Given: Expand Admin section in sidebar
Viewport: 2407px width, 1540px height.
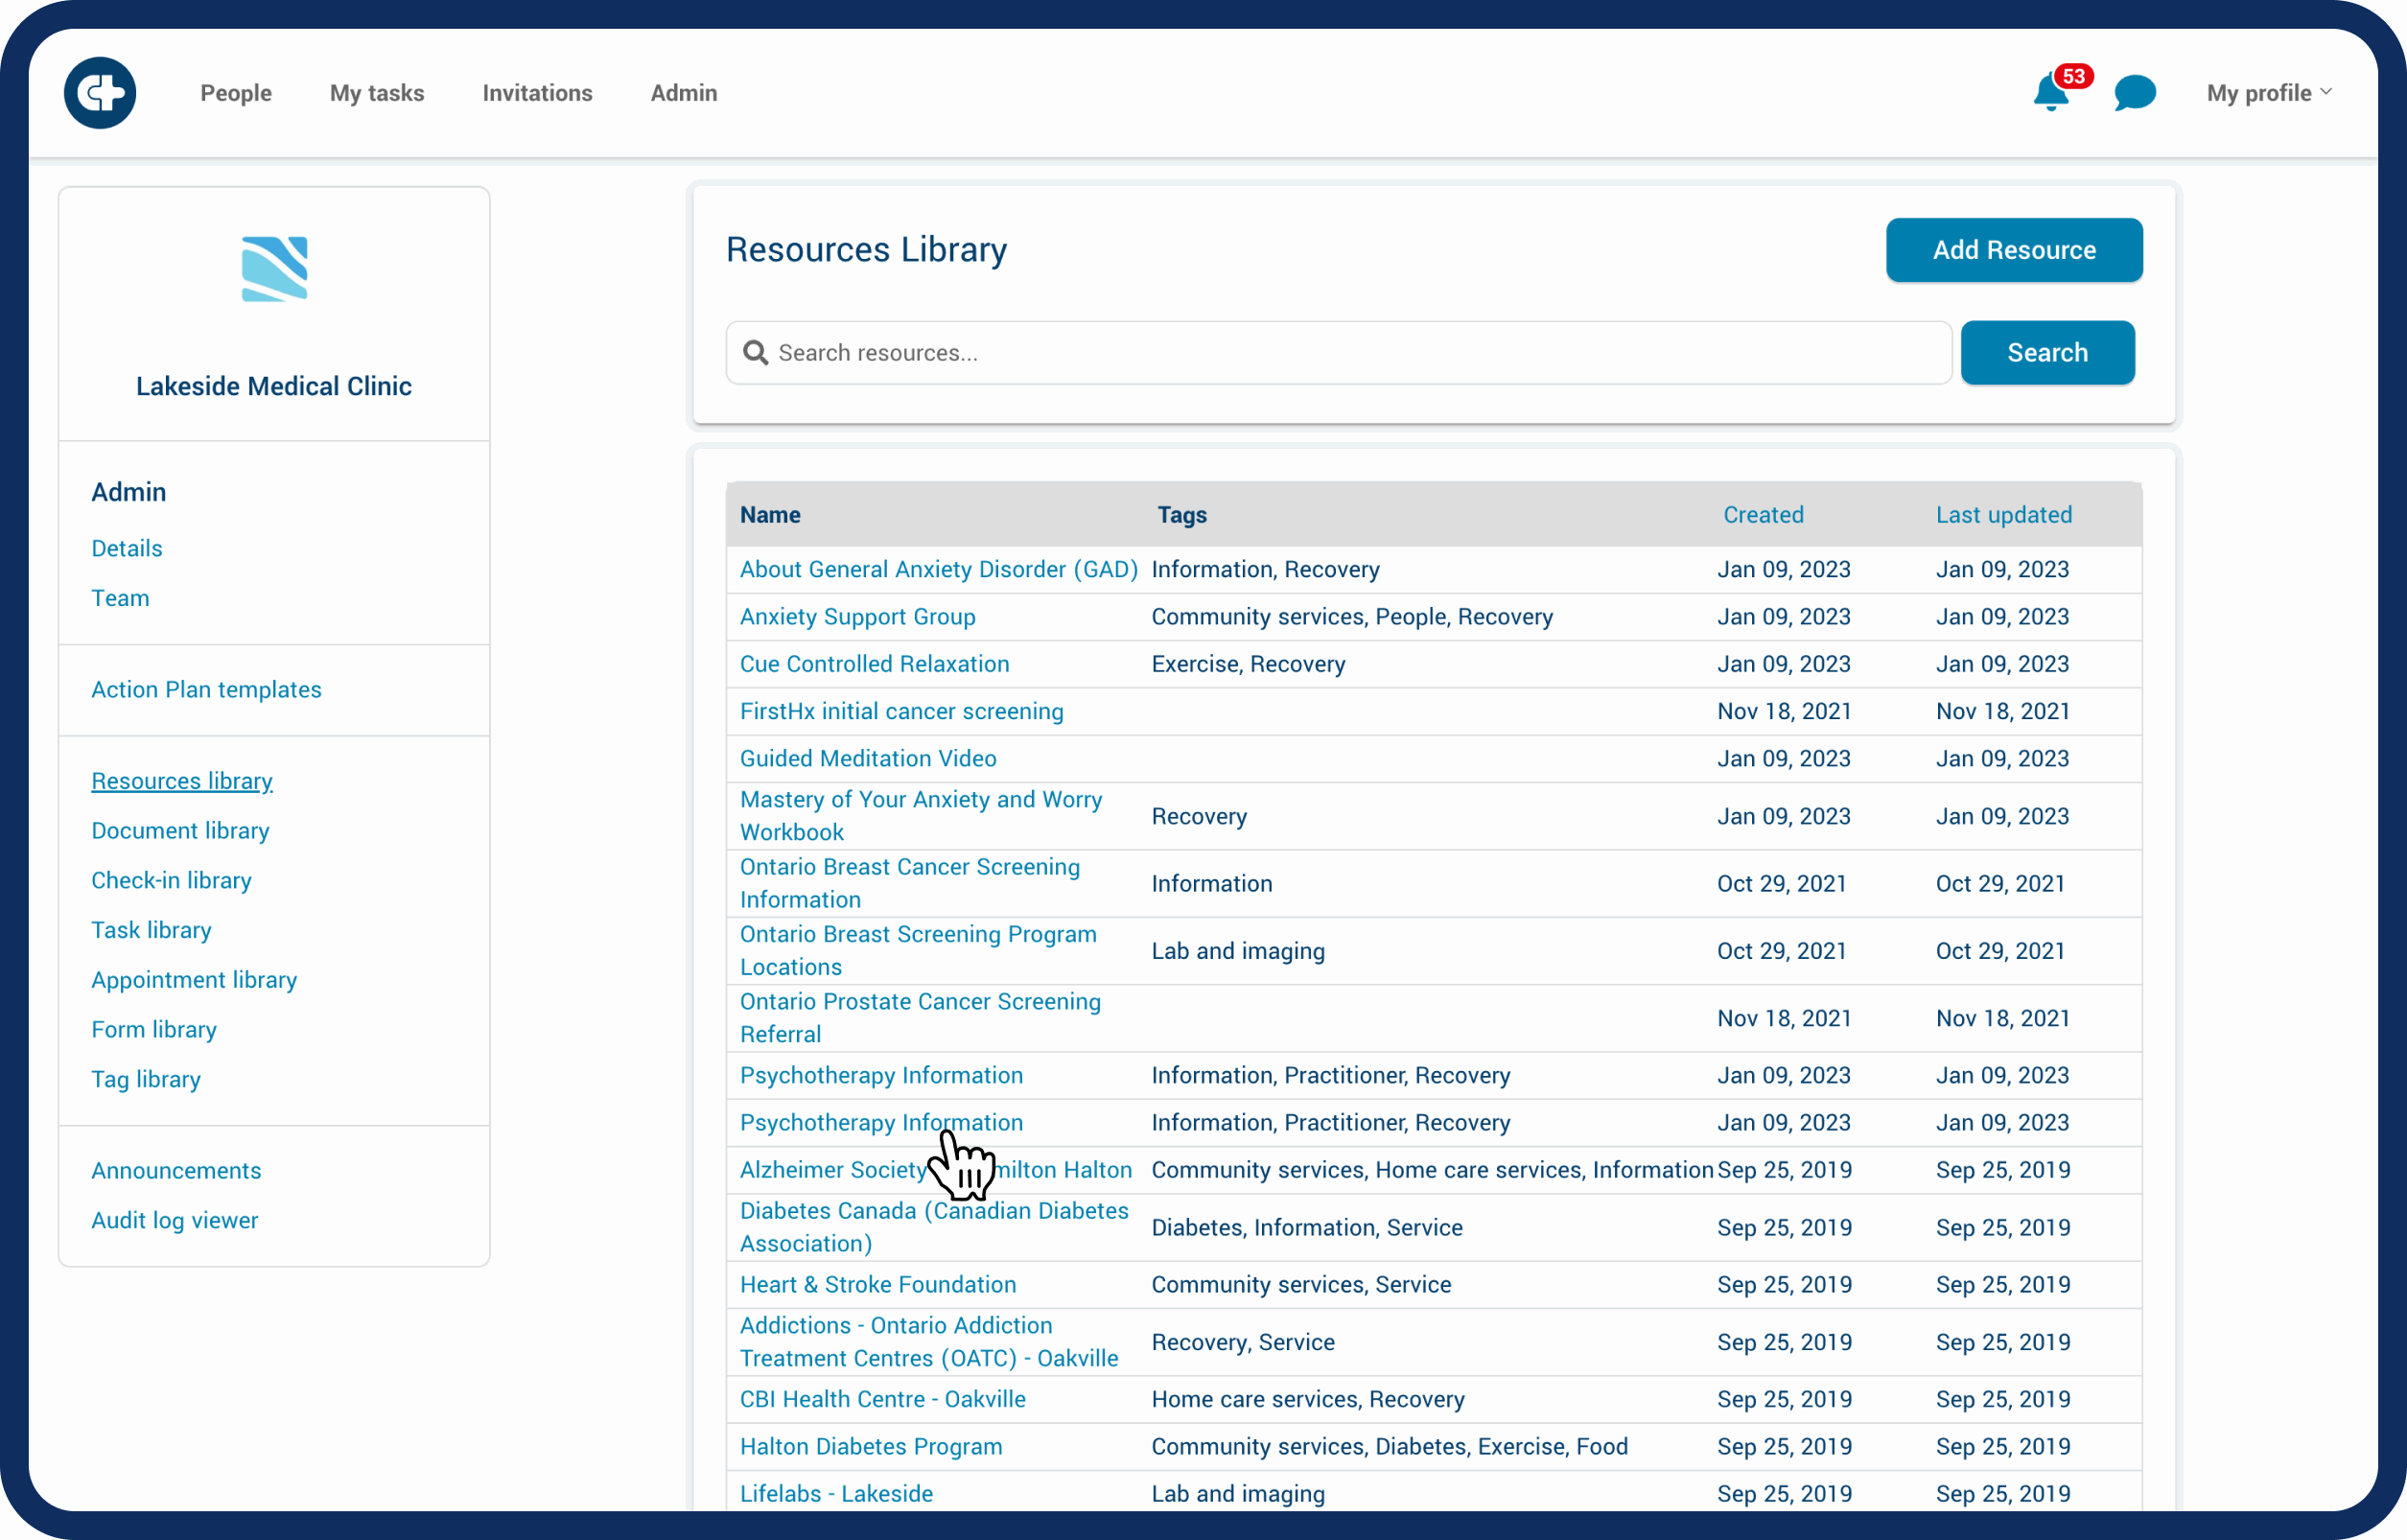Looking at the screenshot, I should point(129,491).
